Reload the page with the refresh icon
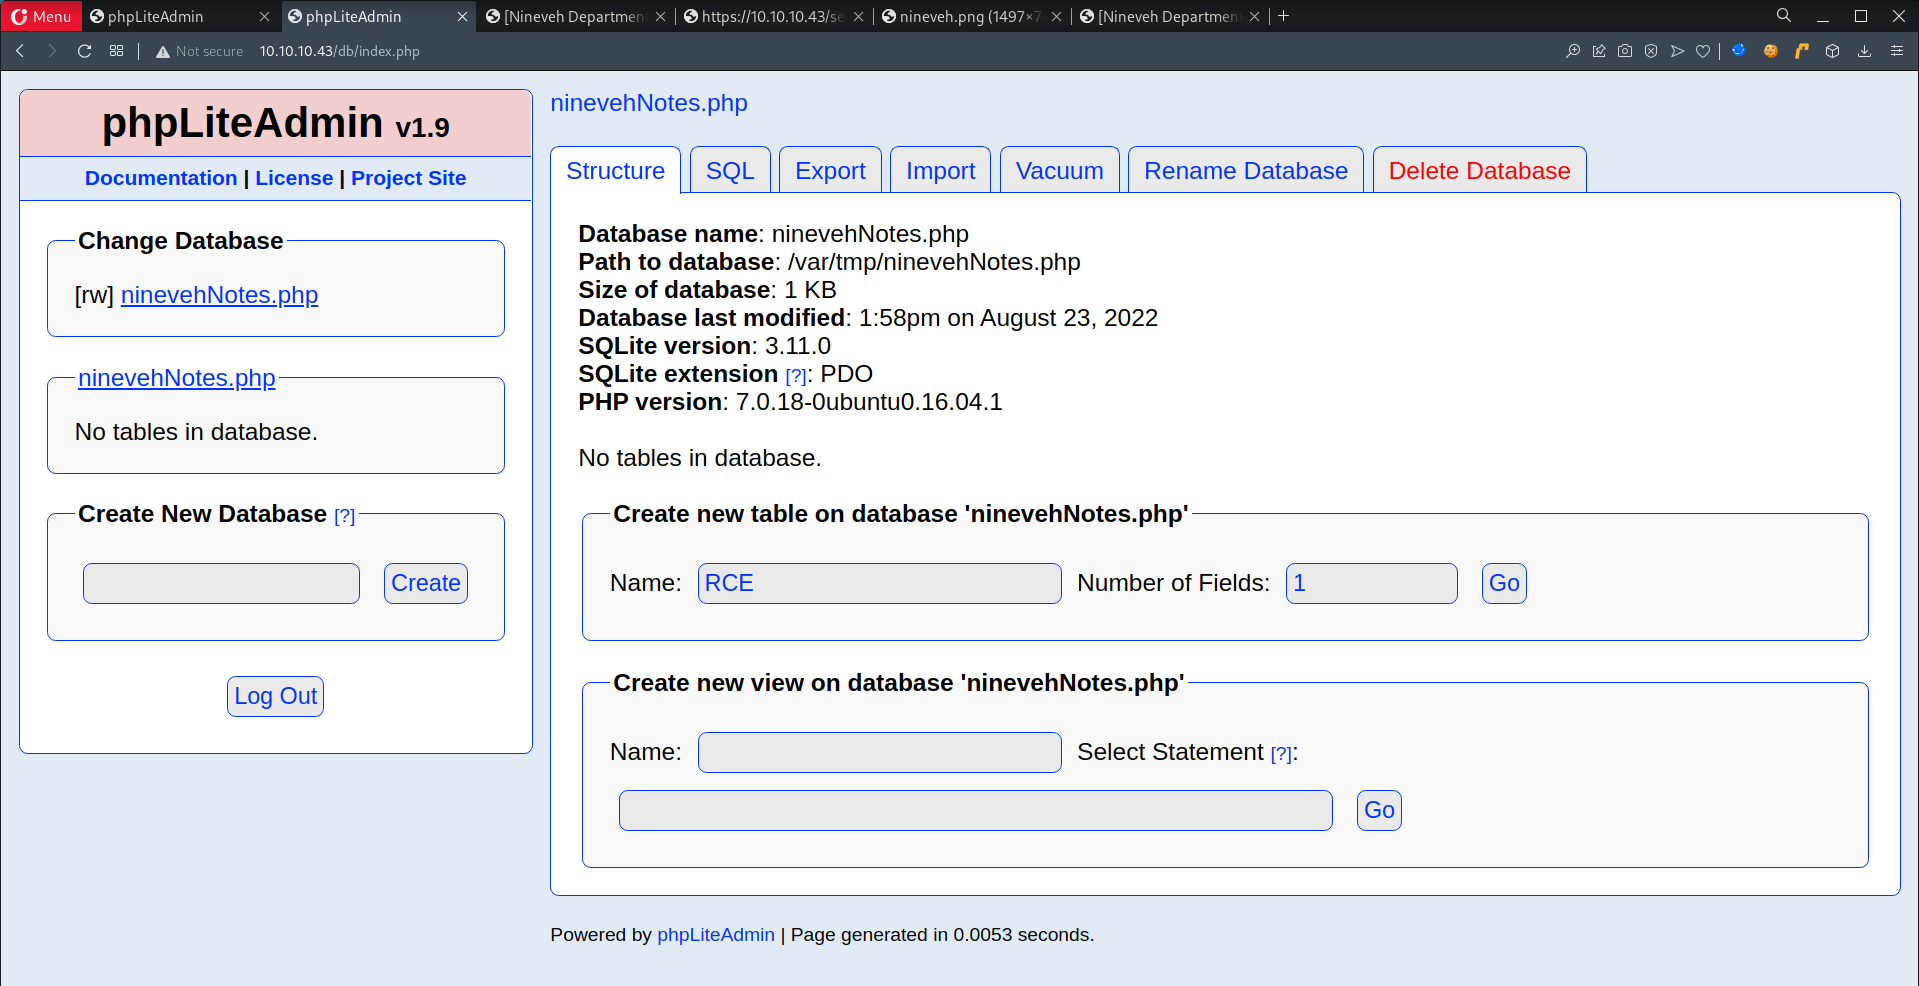Viewport: 1919px width, 986px height. coord(85,51)
